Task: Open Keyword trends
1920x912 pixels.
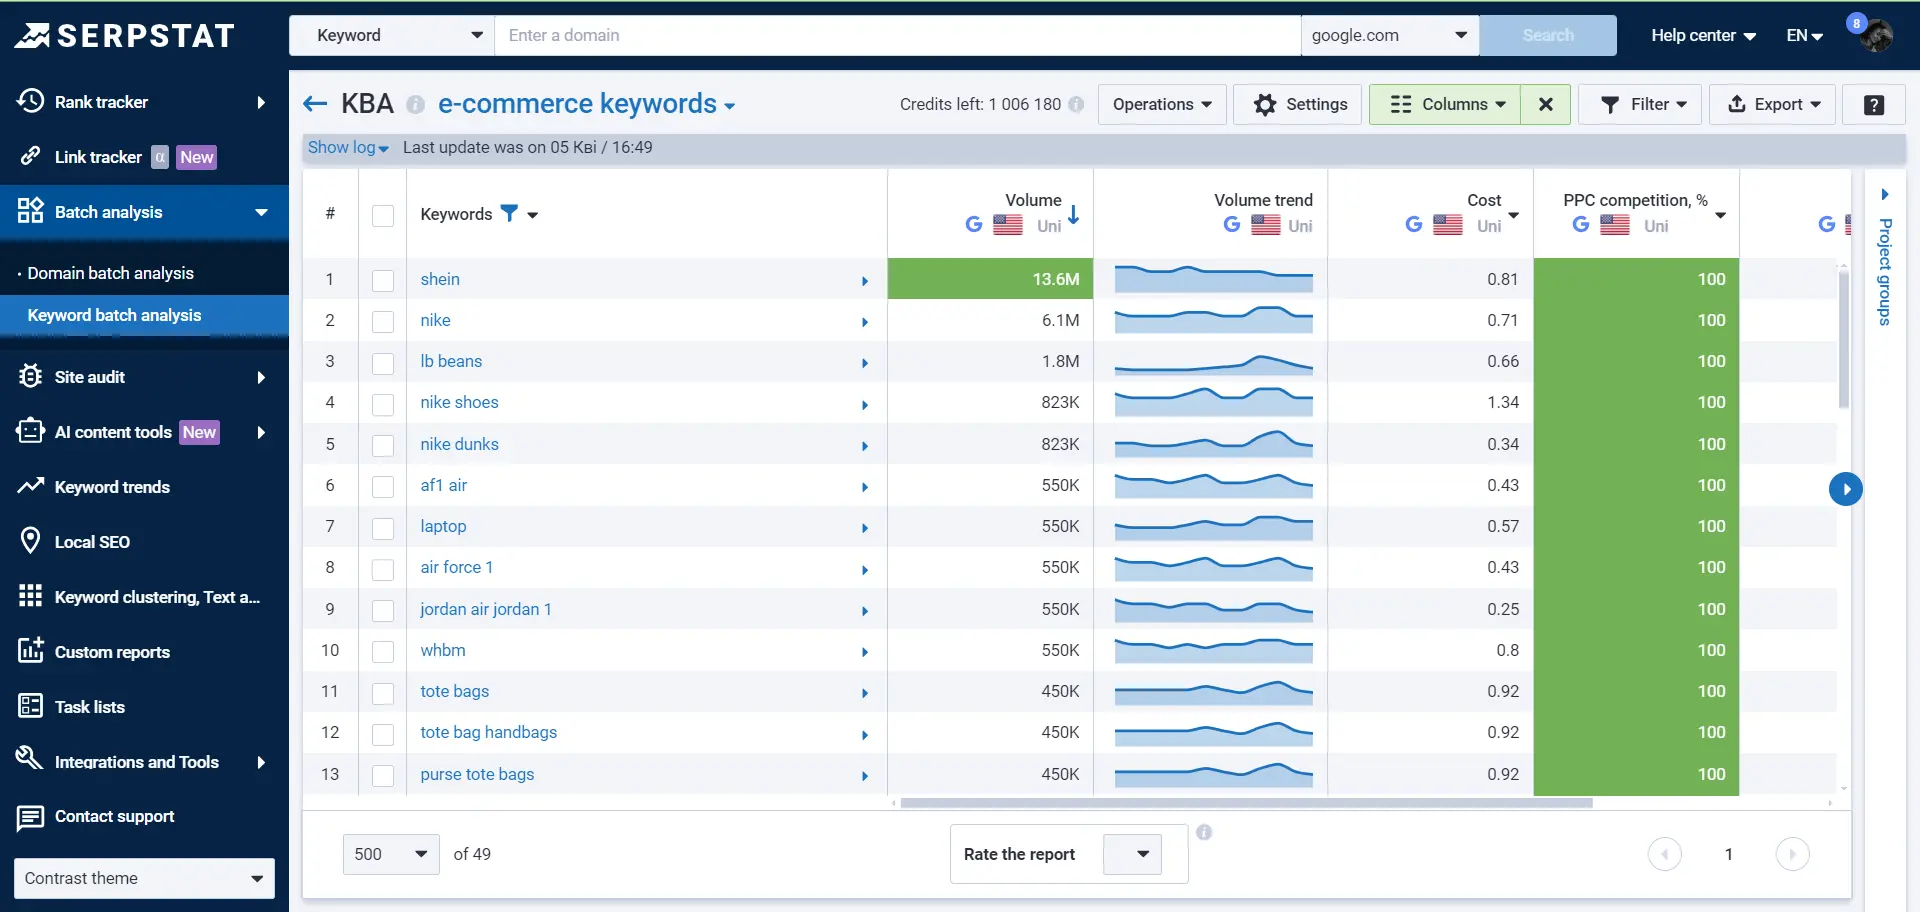Action: (x=112, y=487)
